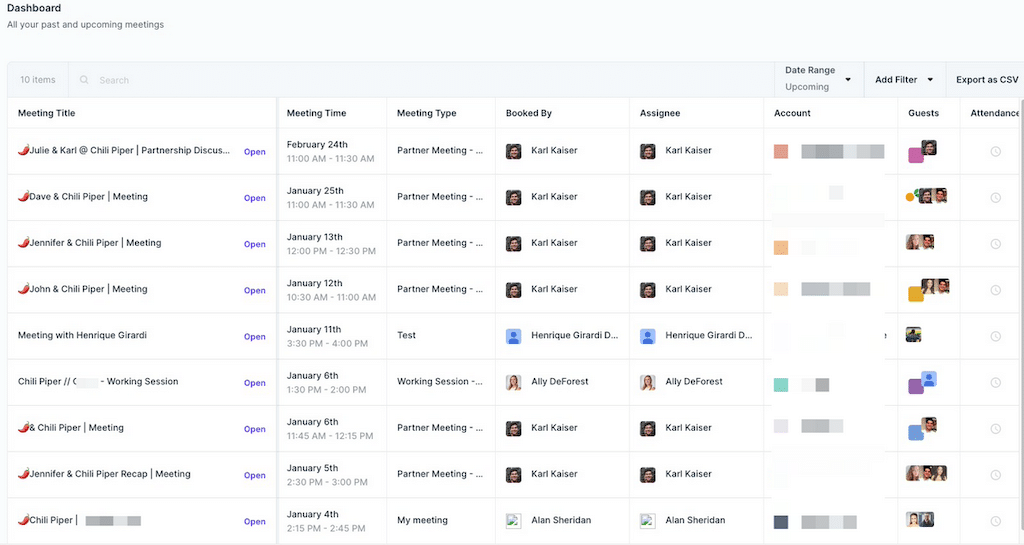Click attendance clock icon for February 24th meeting

[995, 151]
